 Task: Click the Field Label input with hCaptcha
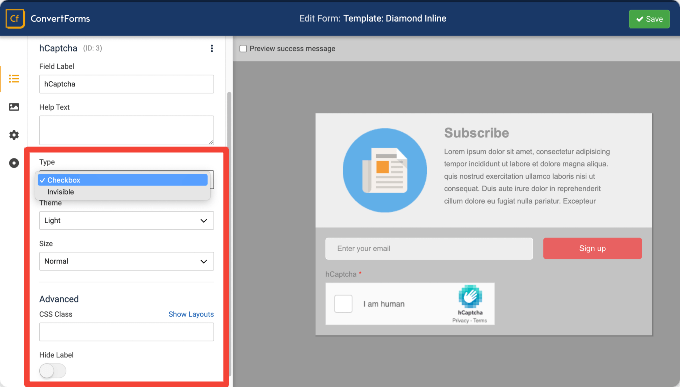[x=126, y=84]
